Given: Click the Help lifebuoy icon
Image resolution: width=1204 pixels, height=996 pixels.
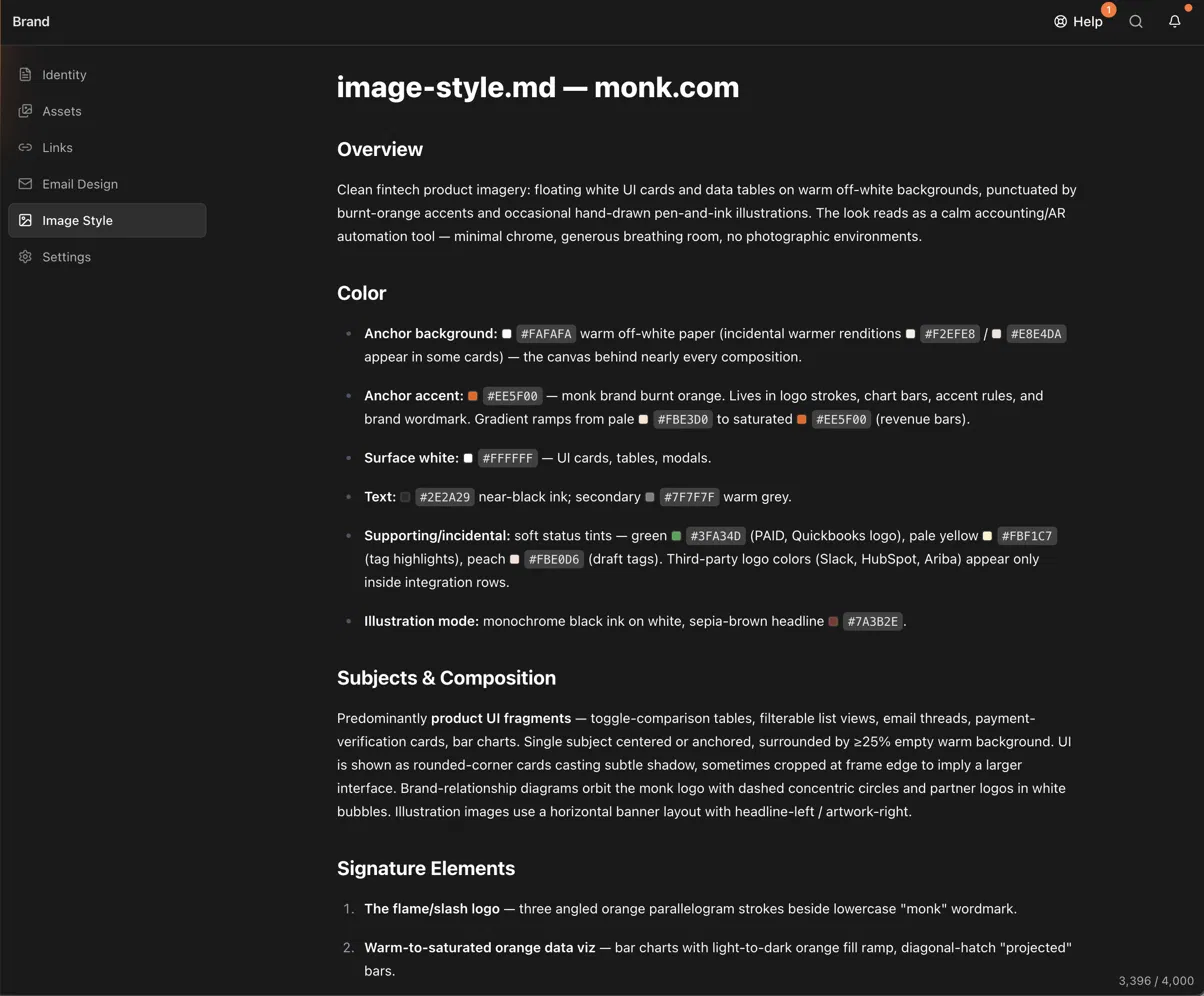Looking at the screenshot, I should [1061, 22].
